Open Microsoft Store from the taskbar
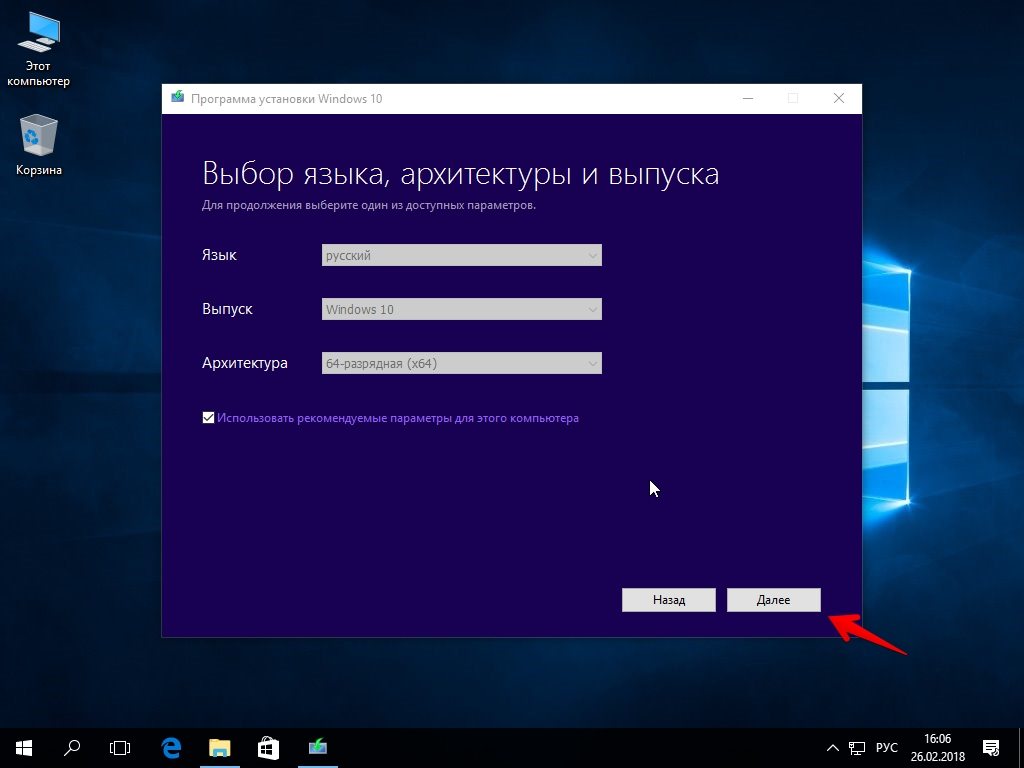Viewport: 1024px width, 768px height. [x=268, y=748]
